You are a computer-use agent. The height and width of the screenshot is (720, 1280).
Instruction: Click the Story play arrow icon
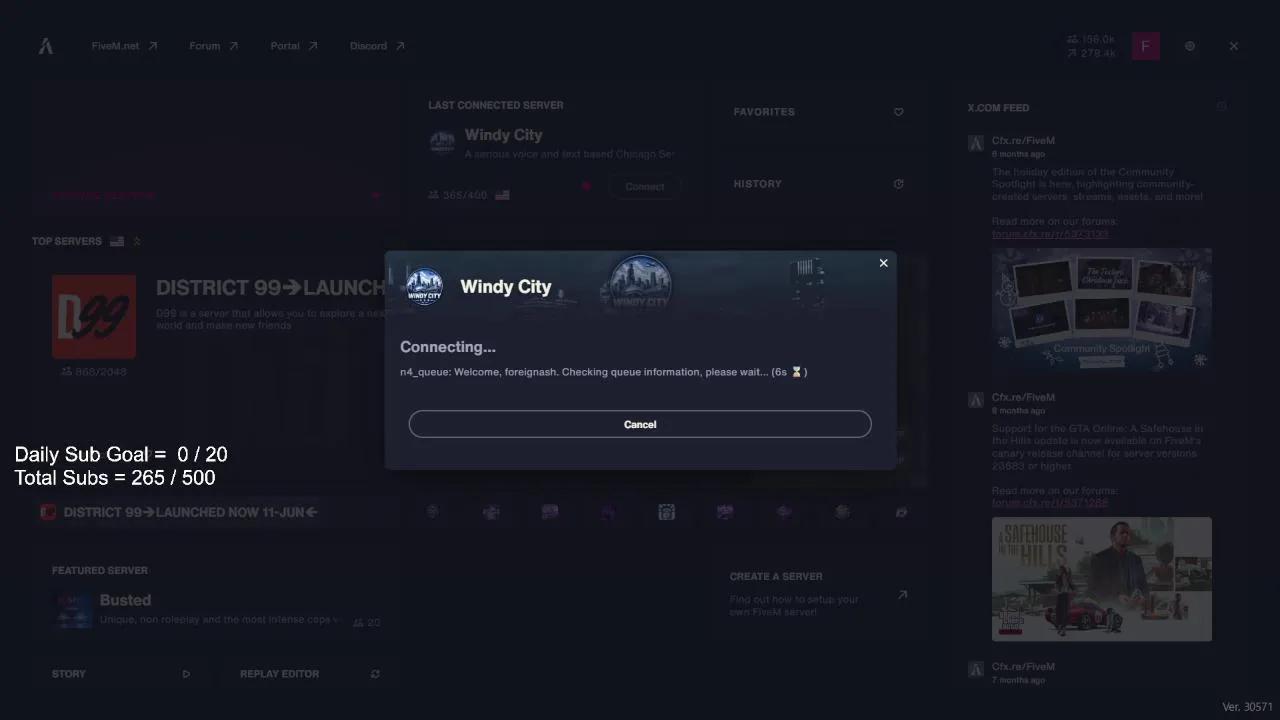click(x=186, y=674)
